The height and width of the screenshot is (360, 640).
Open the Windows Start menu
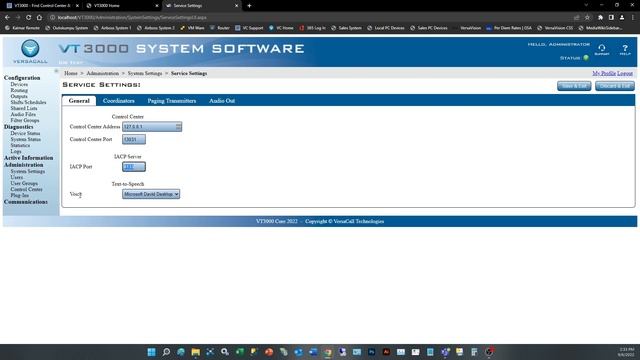point(151,352)
